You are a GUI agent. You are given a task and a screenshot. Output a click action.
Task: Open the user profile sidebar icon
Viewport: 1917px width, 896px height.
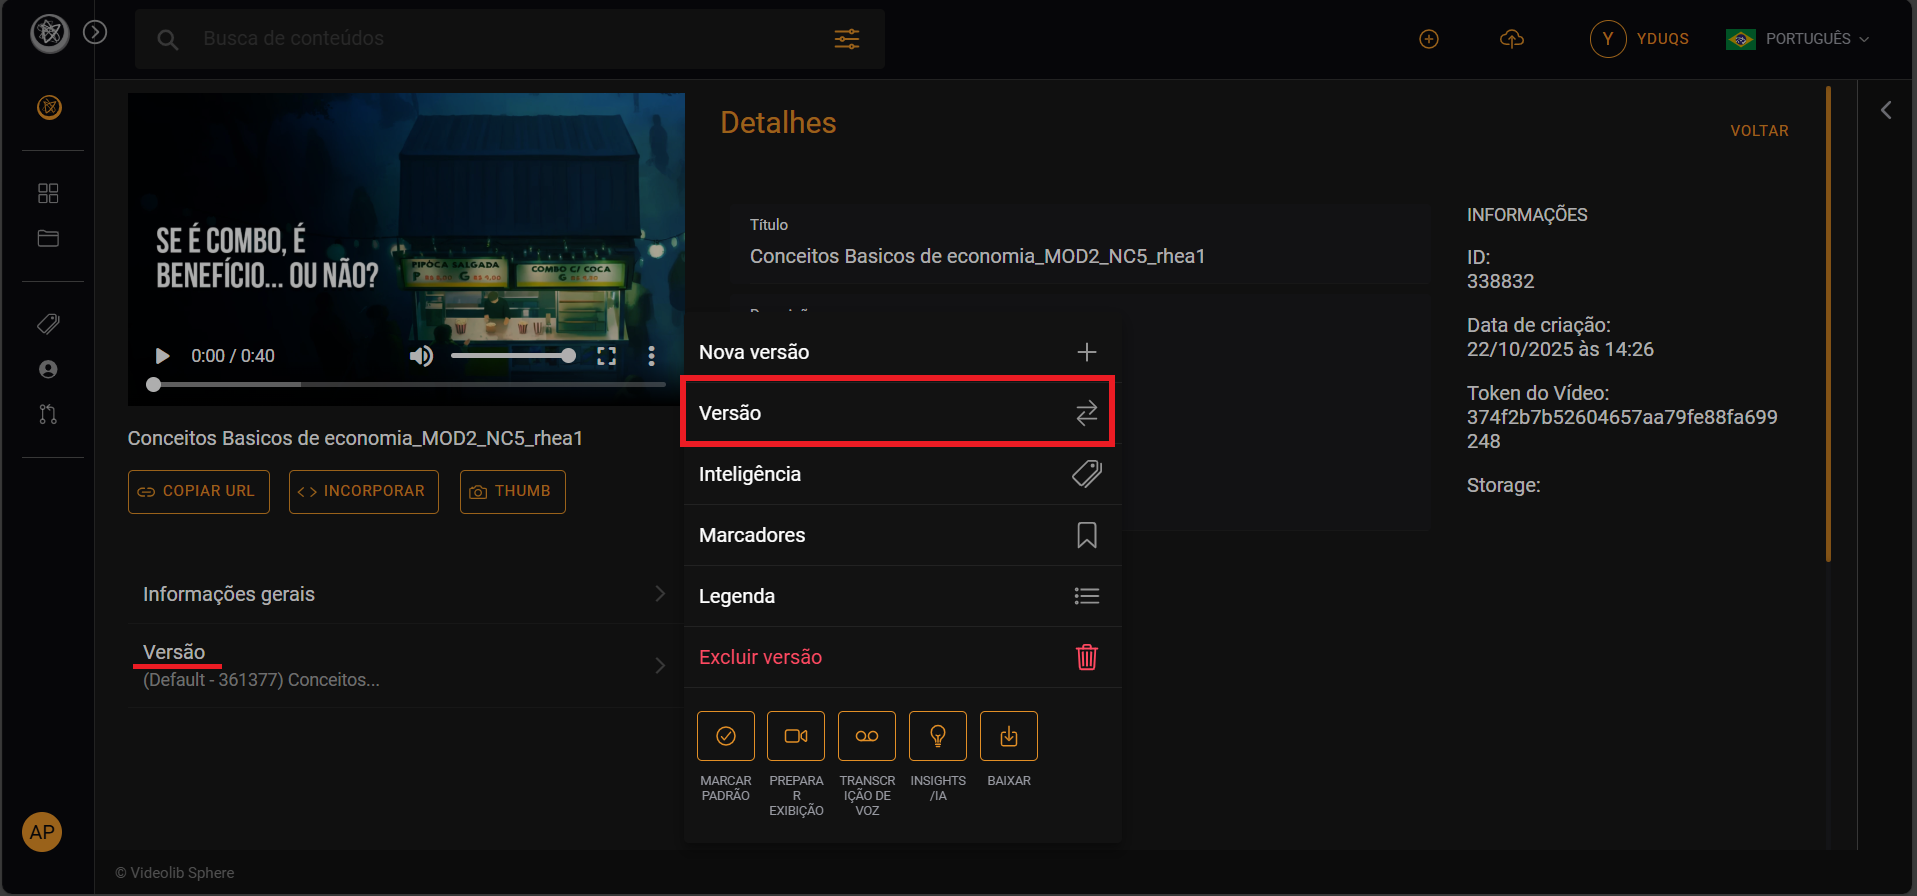[x=48, y=369]
